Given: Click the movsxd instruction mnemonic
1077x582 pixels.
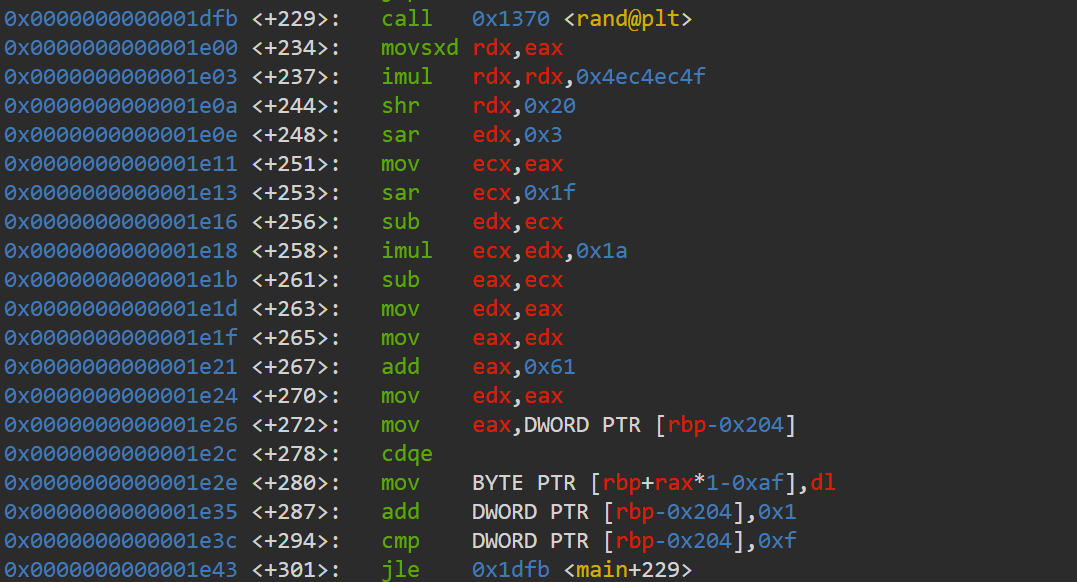Looking at the screenshot, I should point(420,47).
